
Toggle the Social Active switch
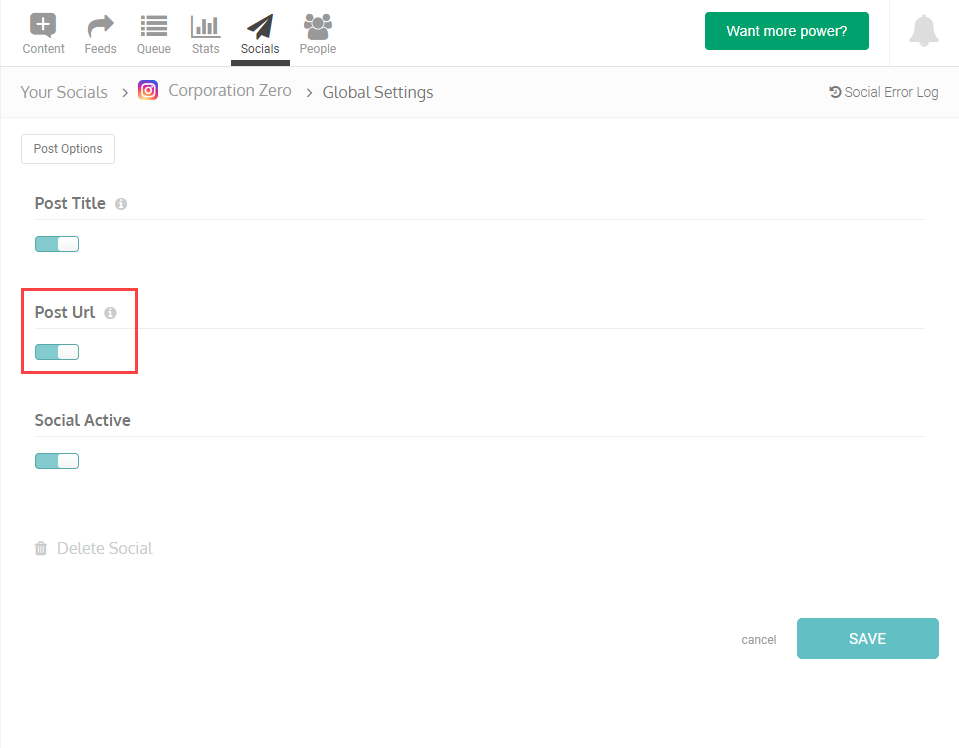tap(57, 461)
